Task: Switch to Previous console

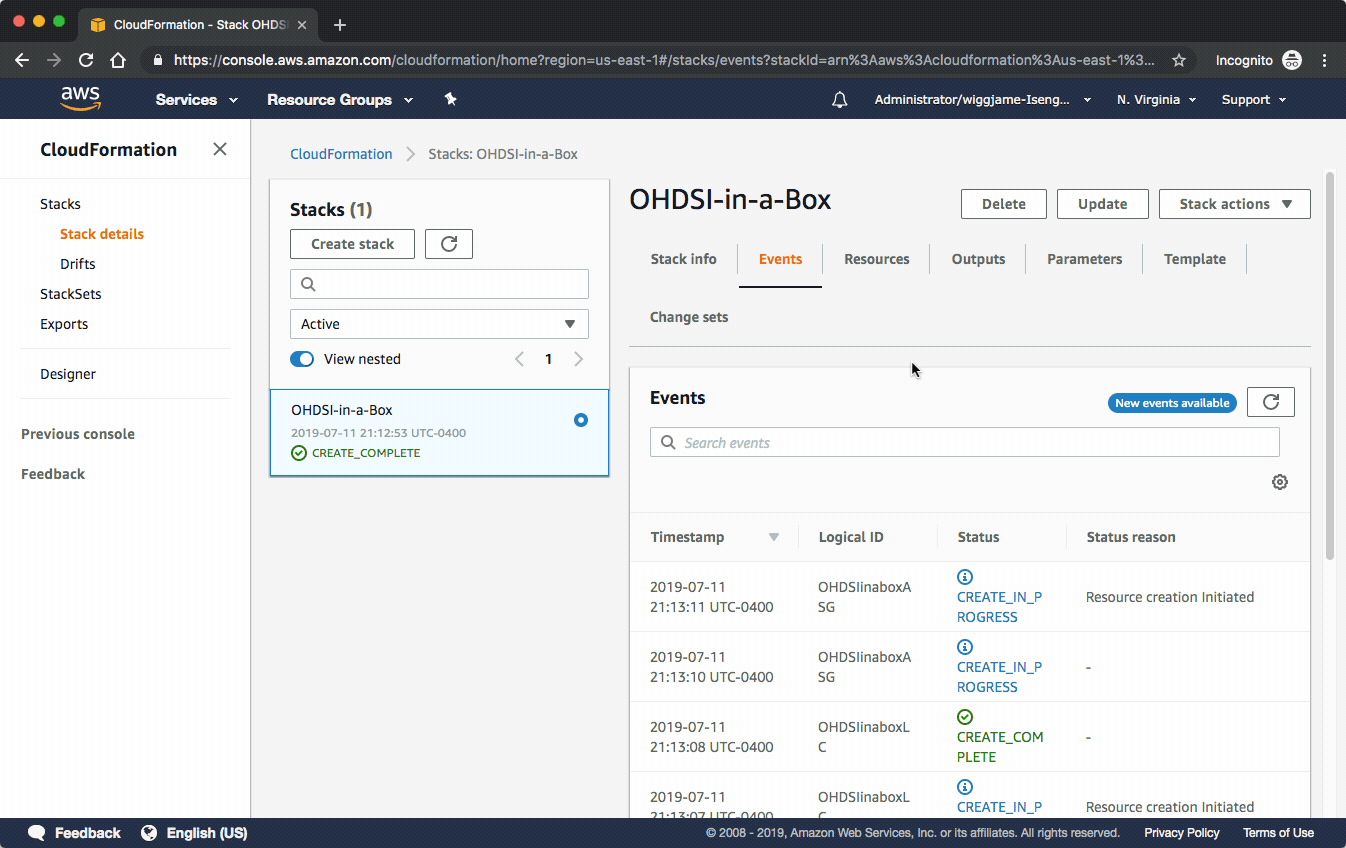Action: [78, 434]
